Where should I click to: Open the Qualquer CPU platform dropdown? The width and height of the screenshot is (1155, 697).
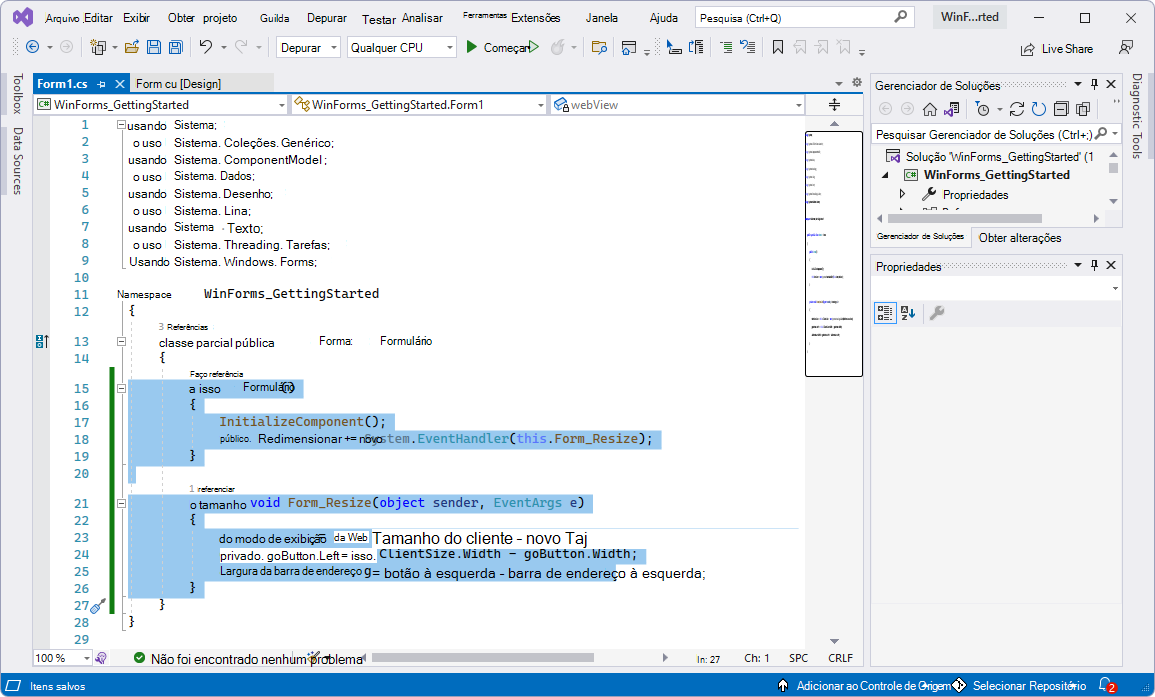[401, 47]
